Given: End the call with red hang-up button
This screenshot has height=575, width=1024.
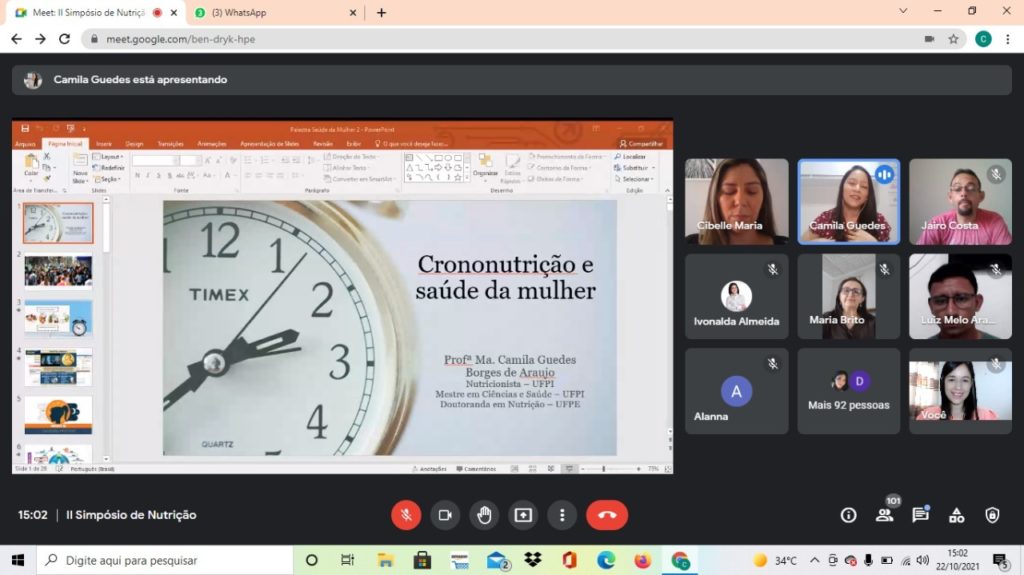Looking at the screenshot, I should click(x=607, y=515).
